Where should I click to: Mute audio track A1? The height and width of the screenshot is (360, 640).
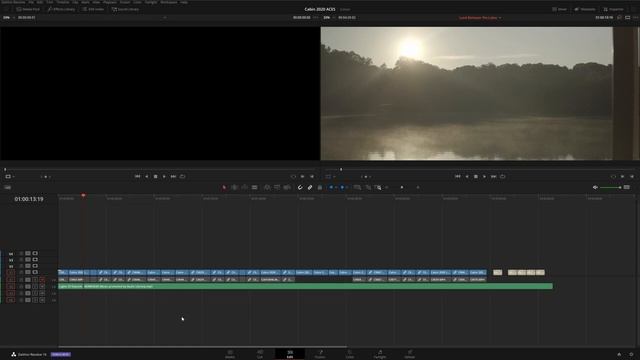point(42,280)
